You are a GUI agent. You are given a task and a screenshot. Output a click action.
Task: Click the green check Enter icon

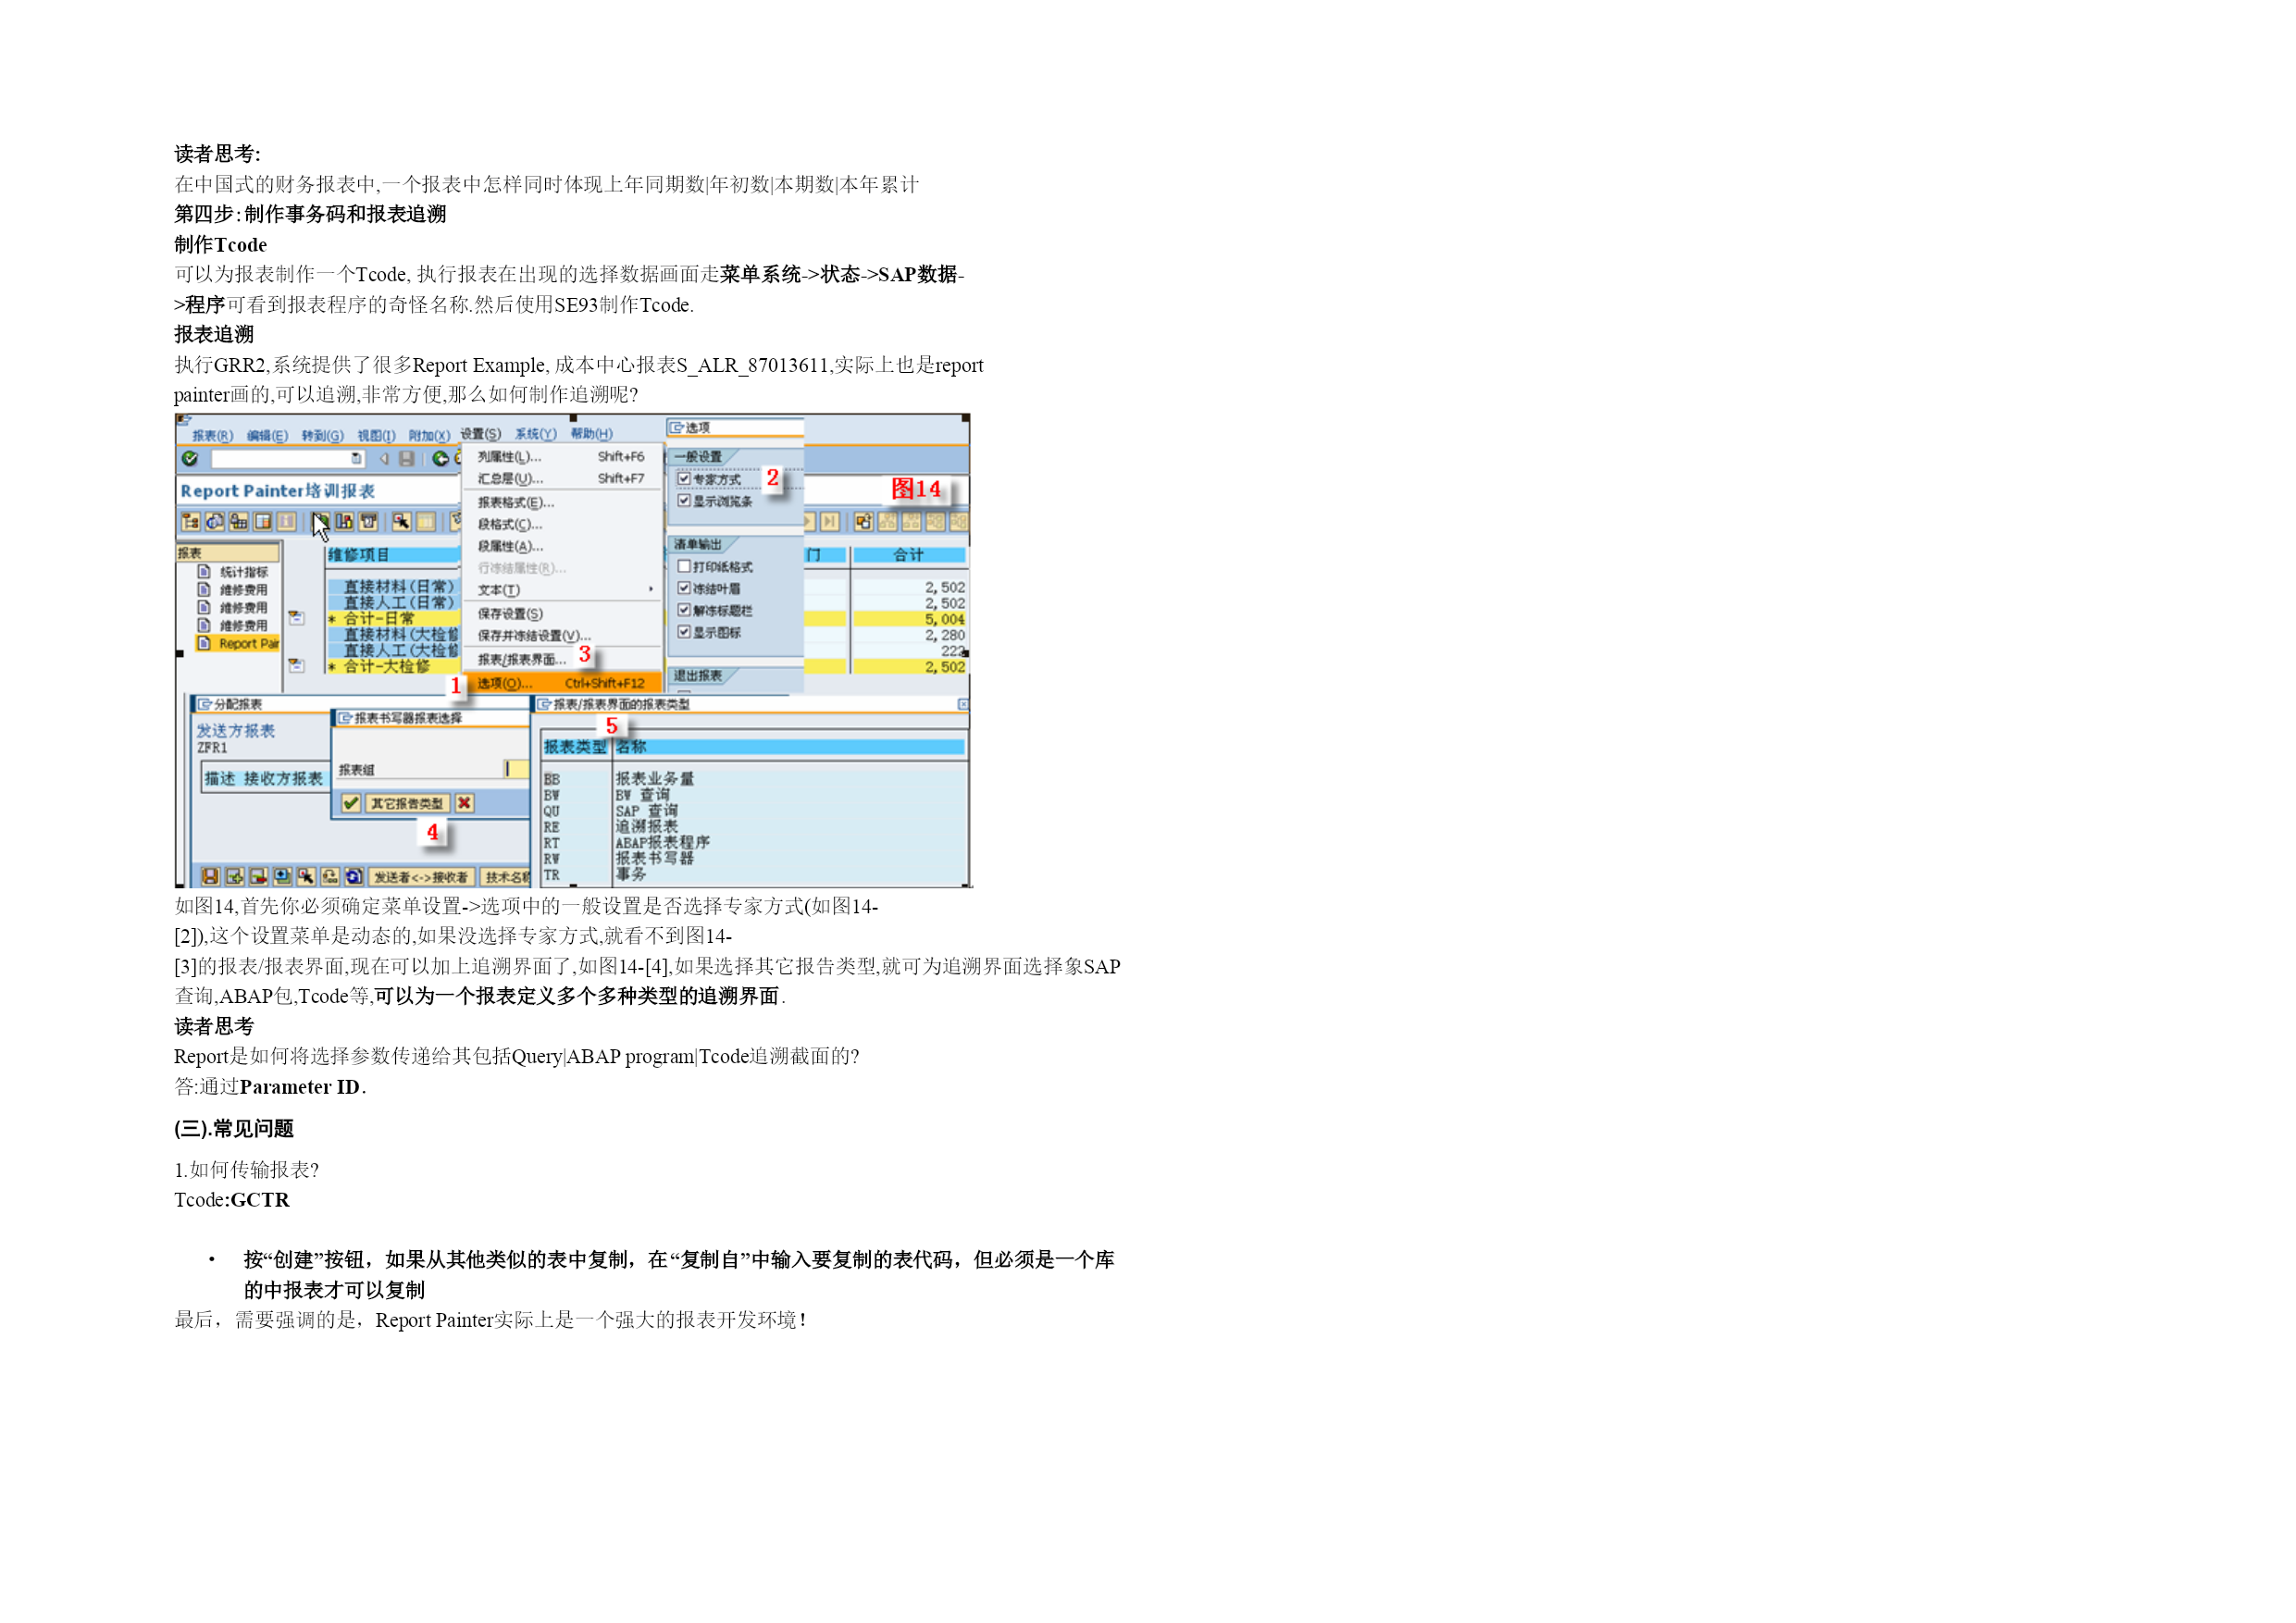point(190,458)
